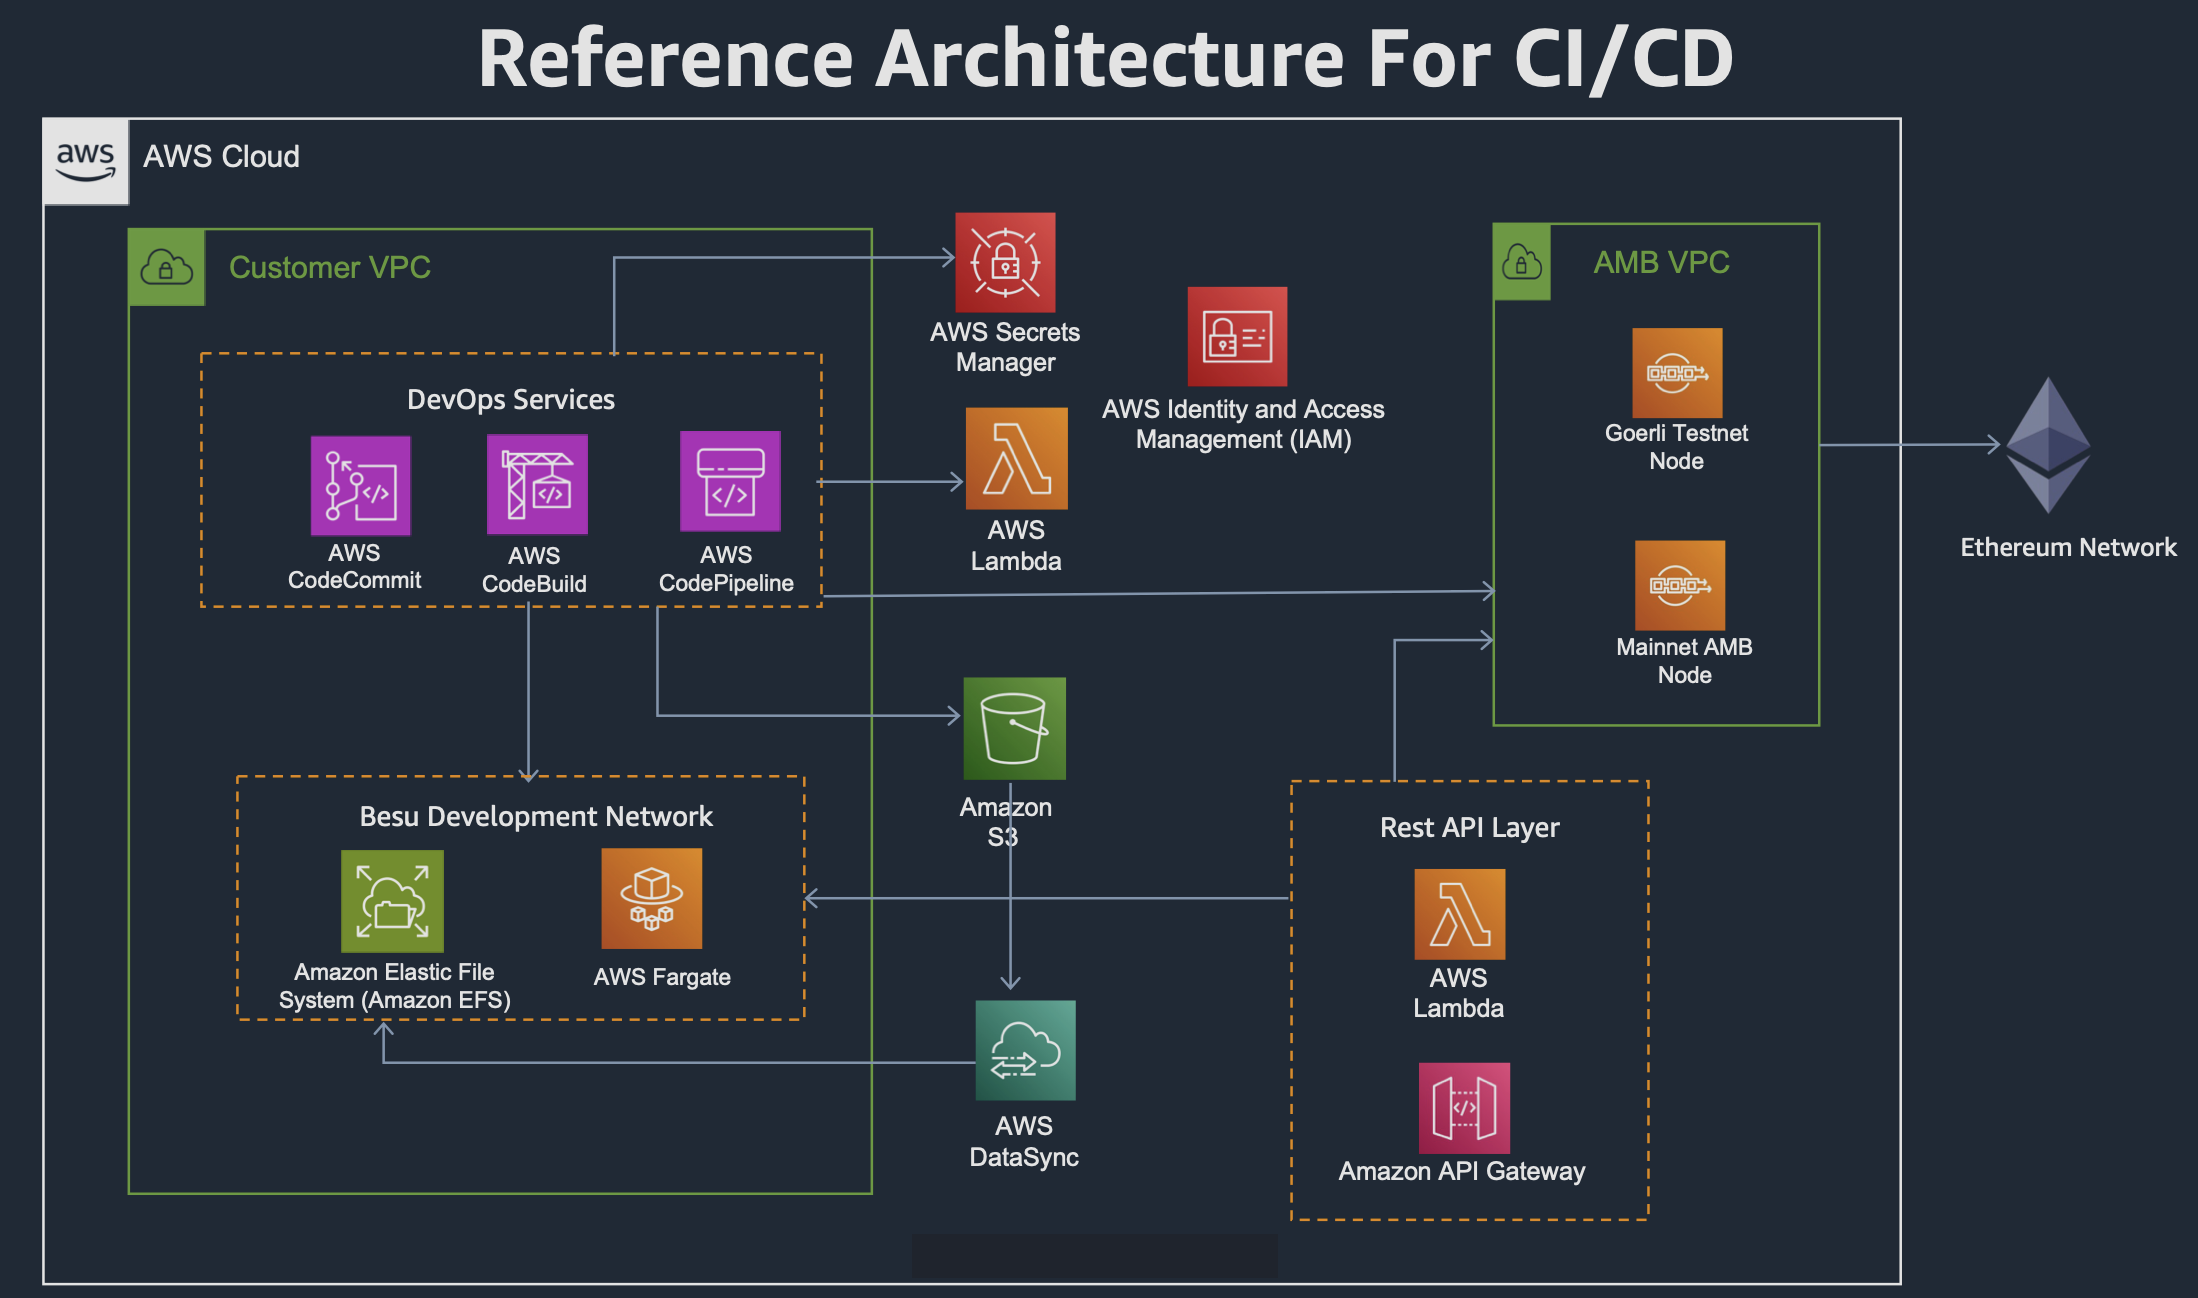Click the Customer VPC cloud icon

coord(167,267)
